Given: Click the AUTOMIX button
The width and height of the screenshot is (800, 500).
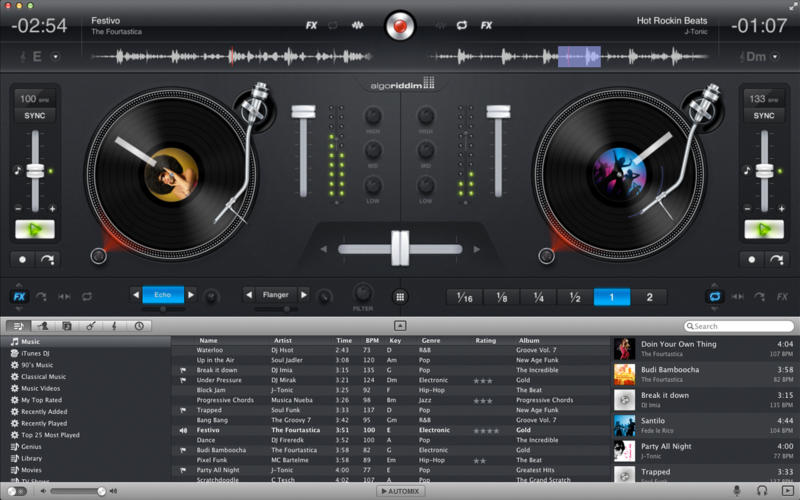Looking at the screenshot, I should (400, 491).
